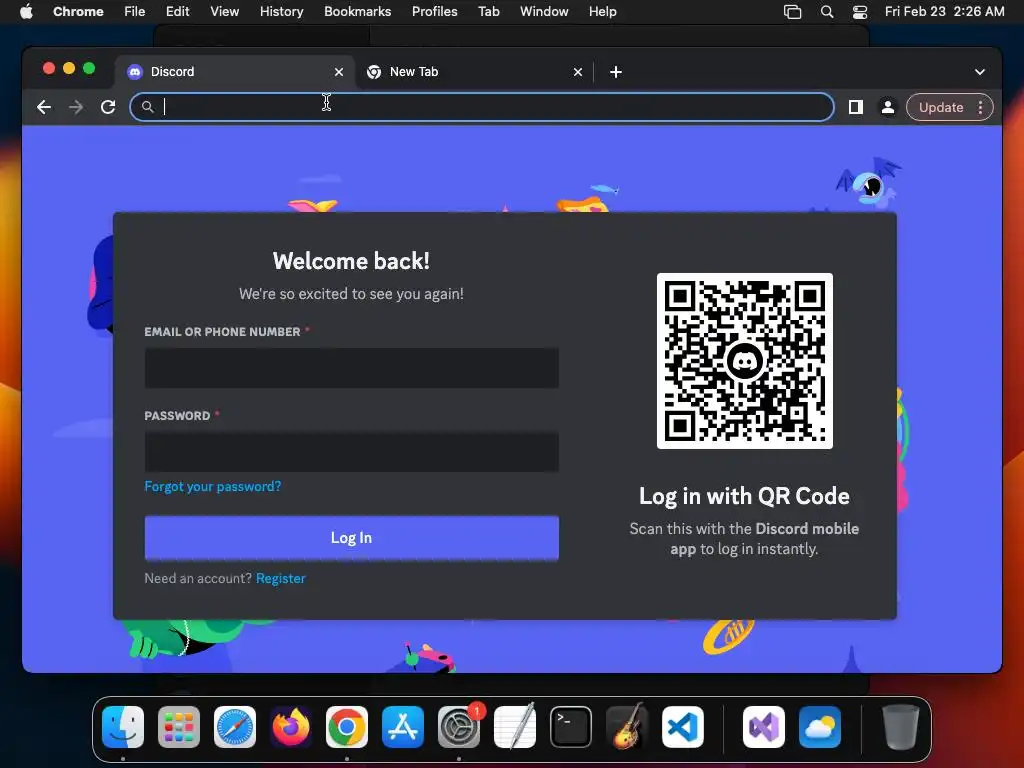Click the Log In button
The height and width of the screenshot is (768, 1024).
351,537
